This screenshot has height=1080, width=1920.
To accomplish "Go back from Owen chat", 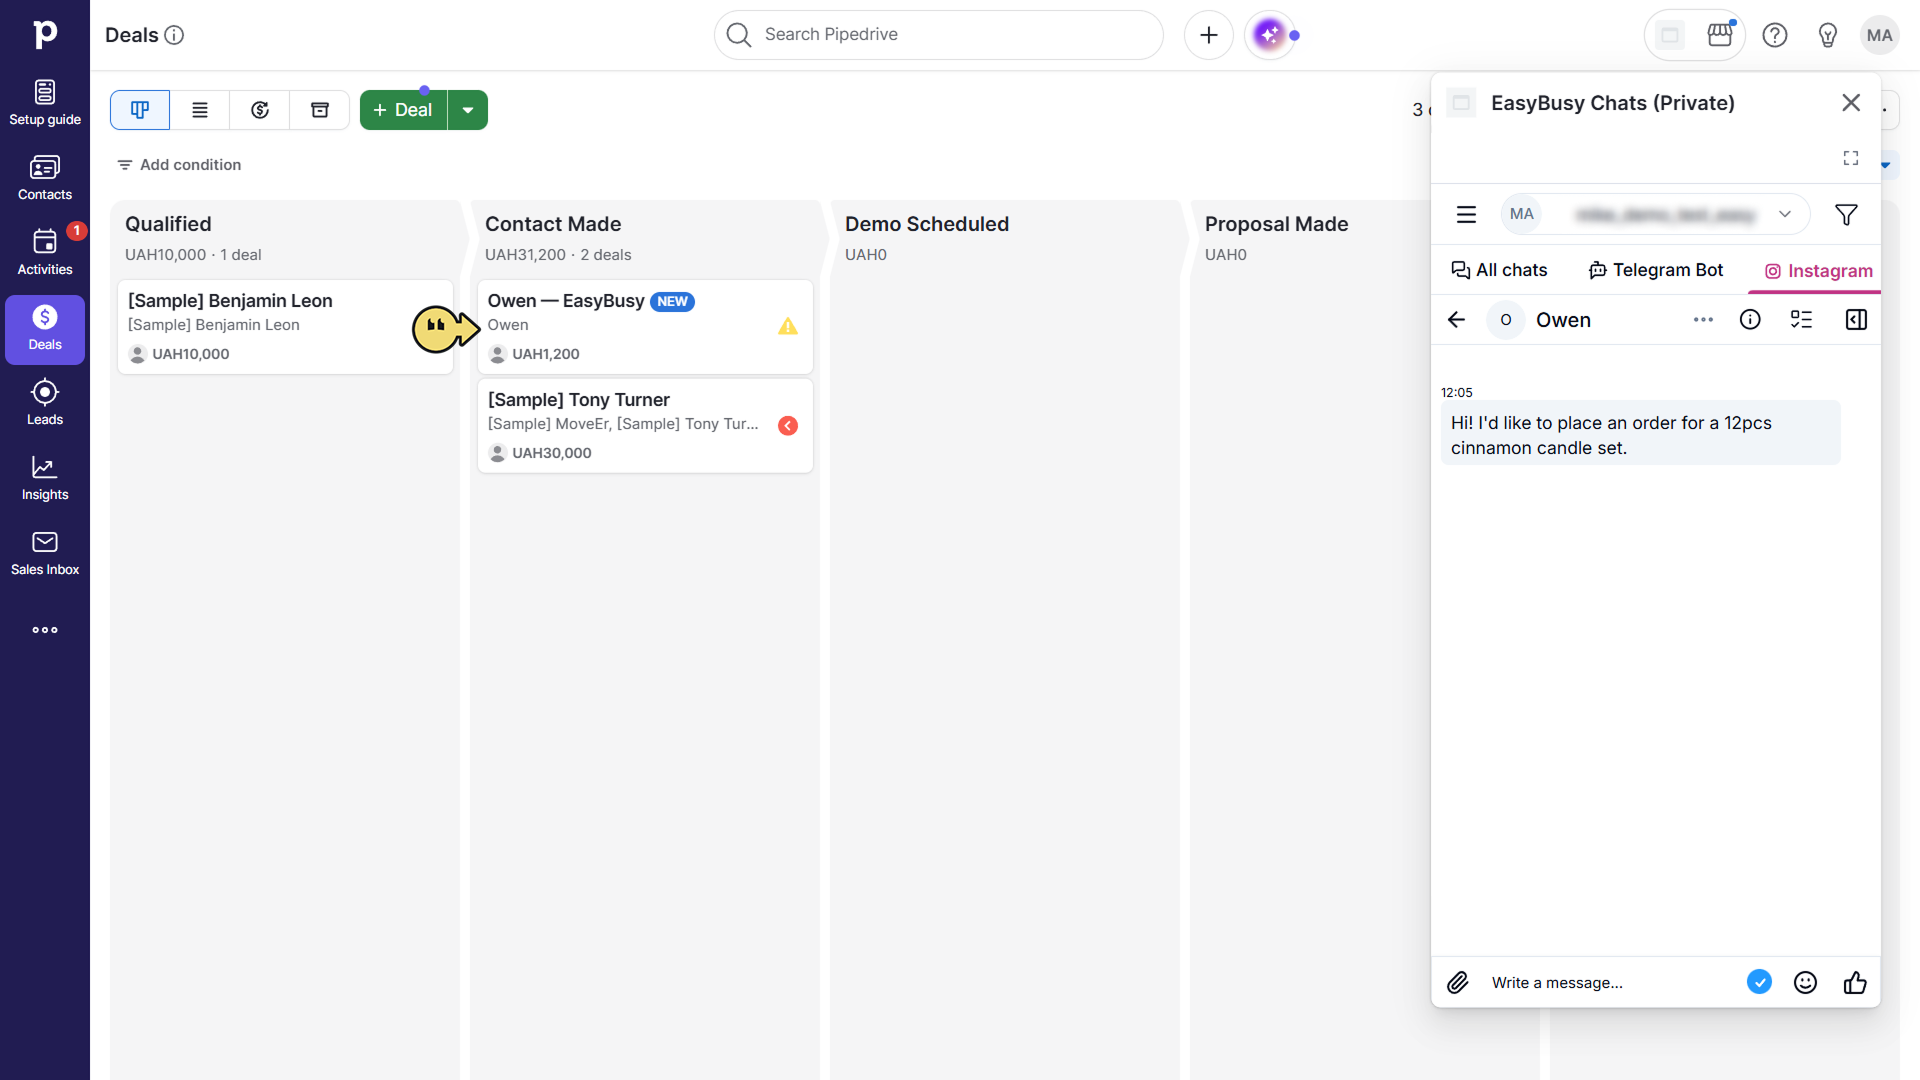I will click(x=1457, y=320).
